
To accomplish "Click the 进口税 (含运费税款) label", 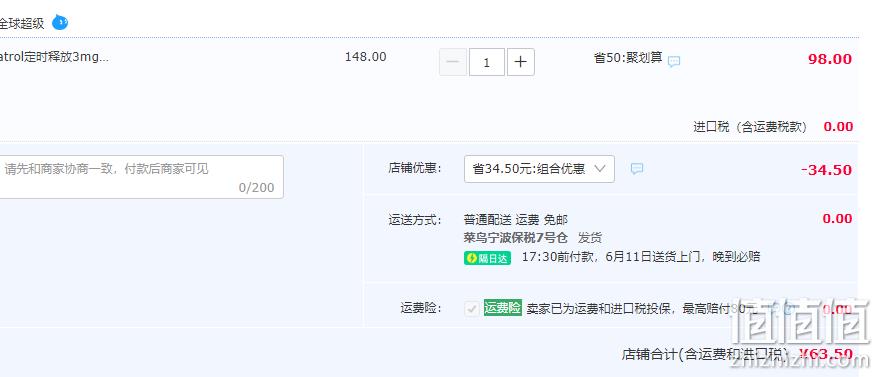I will click(x=750, y=127).
